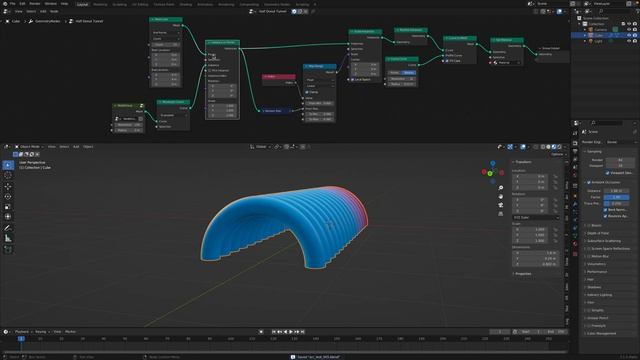640x360 pixels.
Task: Select the Add Cube tool in viewport toolbar
Action: (x=8, y=249)
